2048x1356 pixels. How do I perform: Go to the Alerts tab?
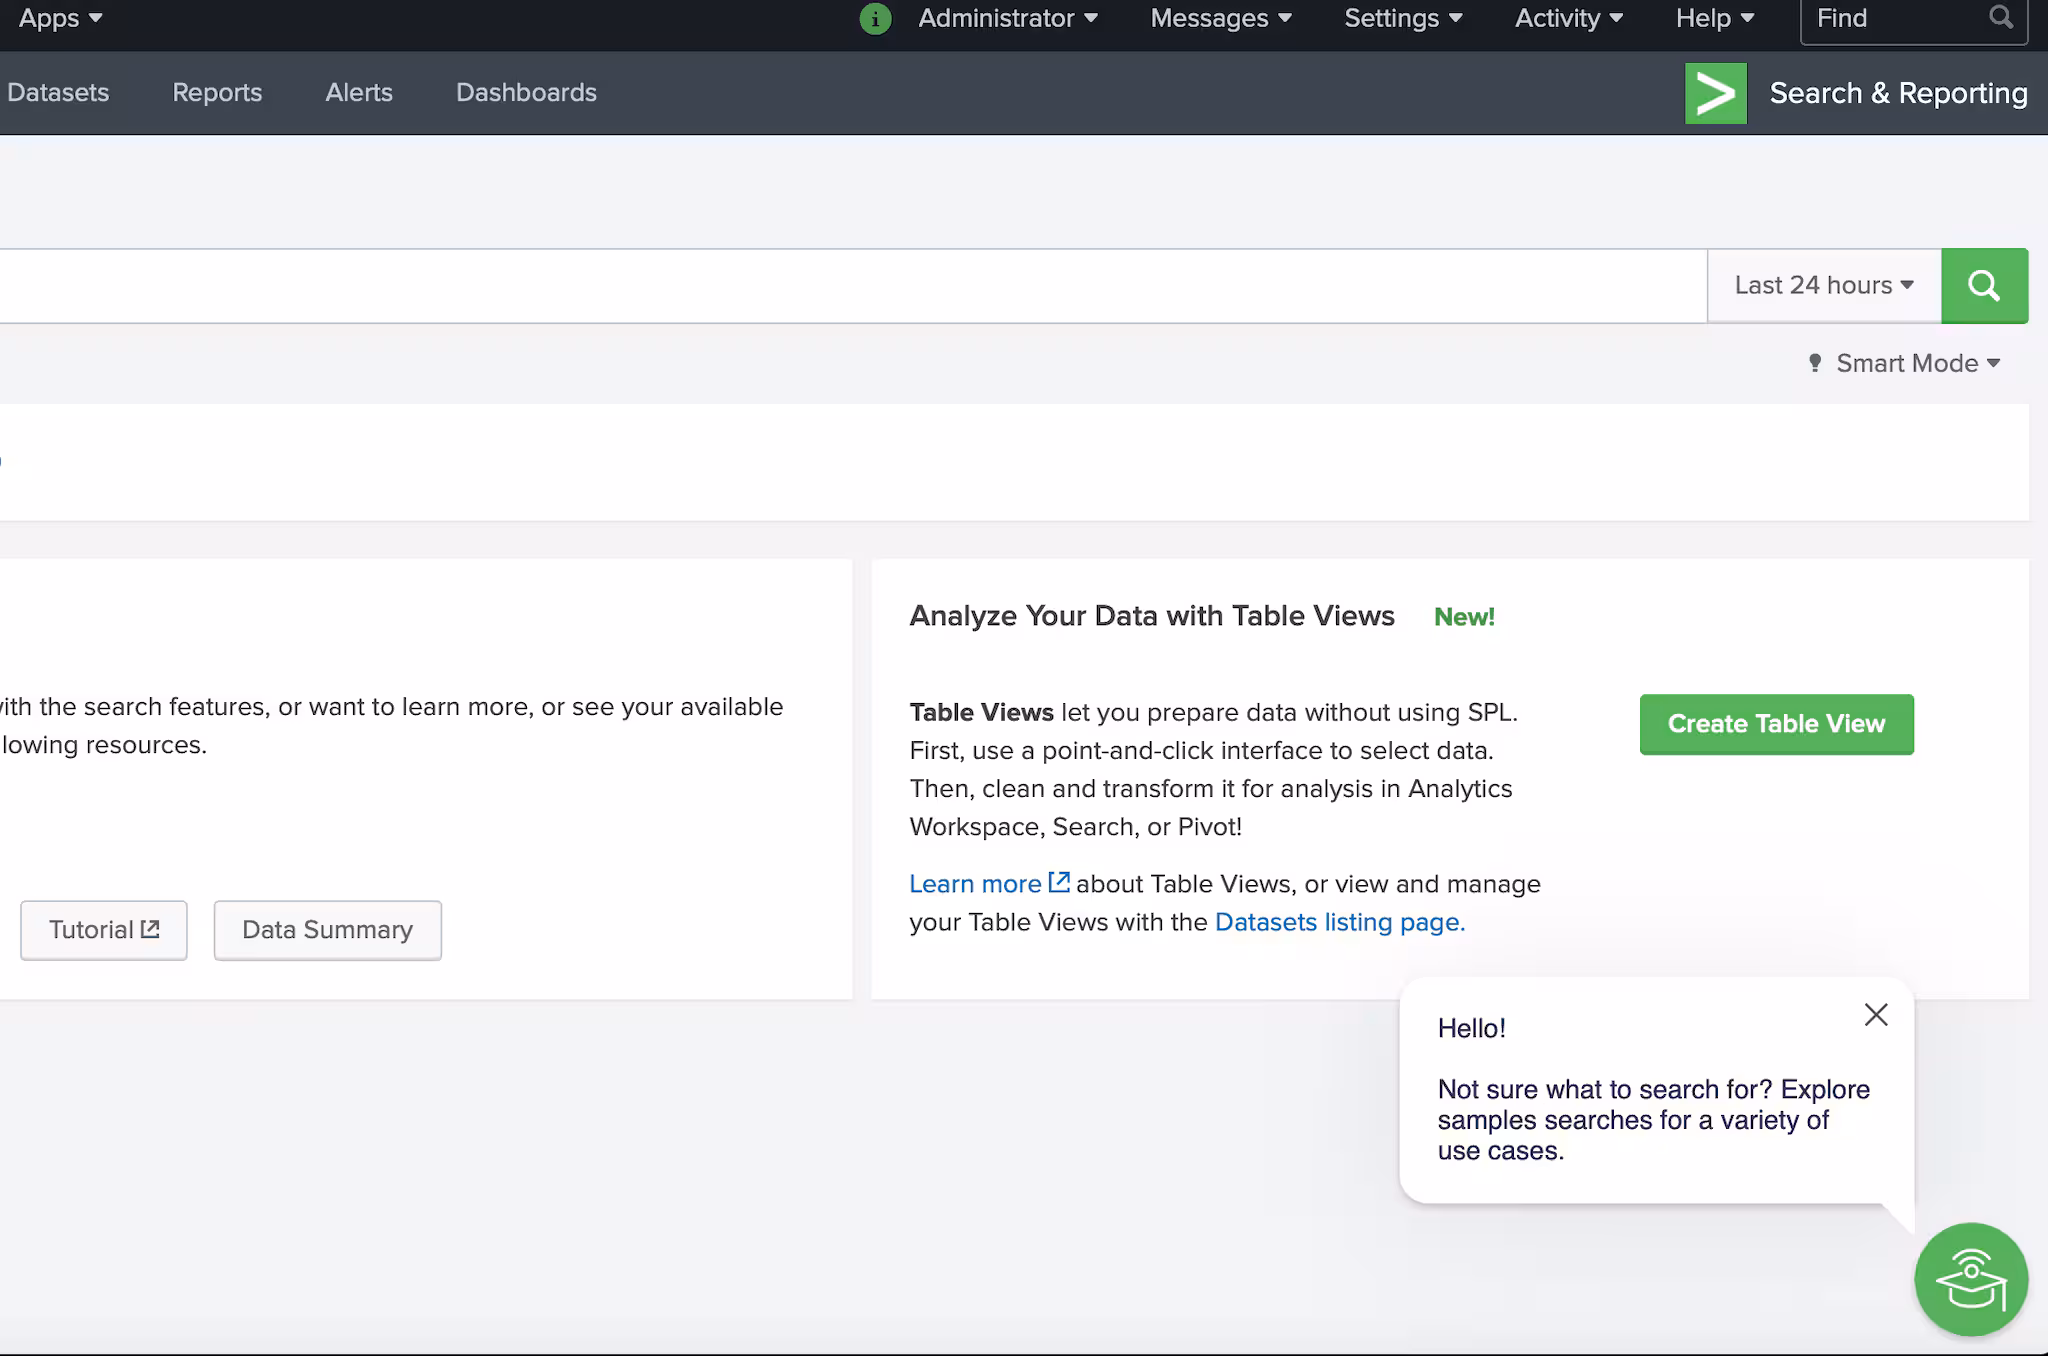coord(359,93)
